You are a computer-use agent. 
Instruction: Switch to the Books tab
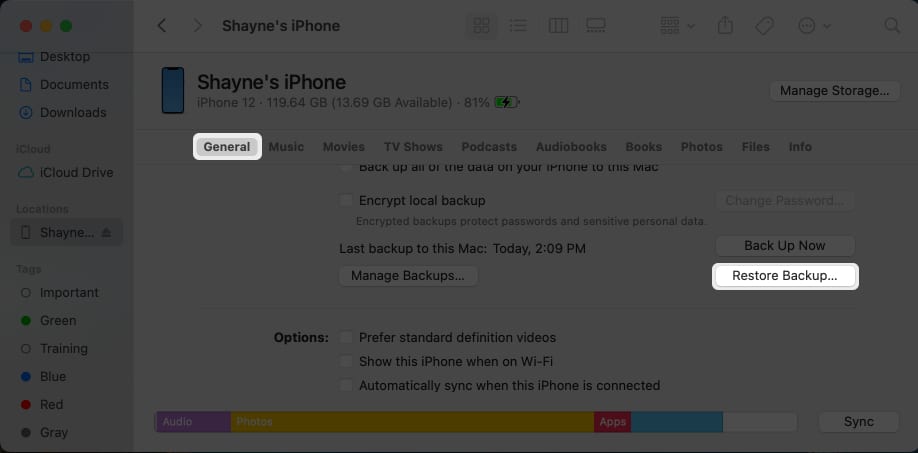(643, 147)
